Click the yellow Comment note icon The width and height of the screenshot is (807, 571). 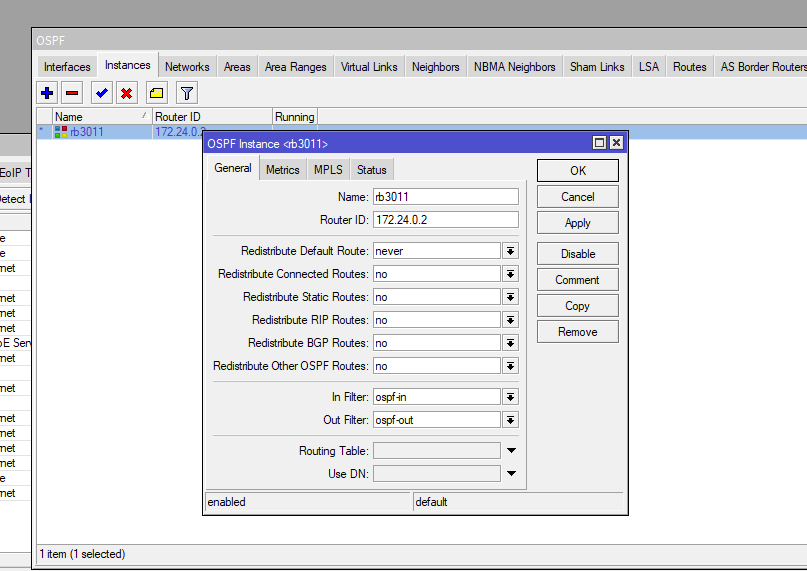(x=157, y=93)
